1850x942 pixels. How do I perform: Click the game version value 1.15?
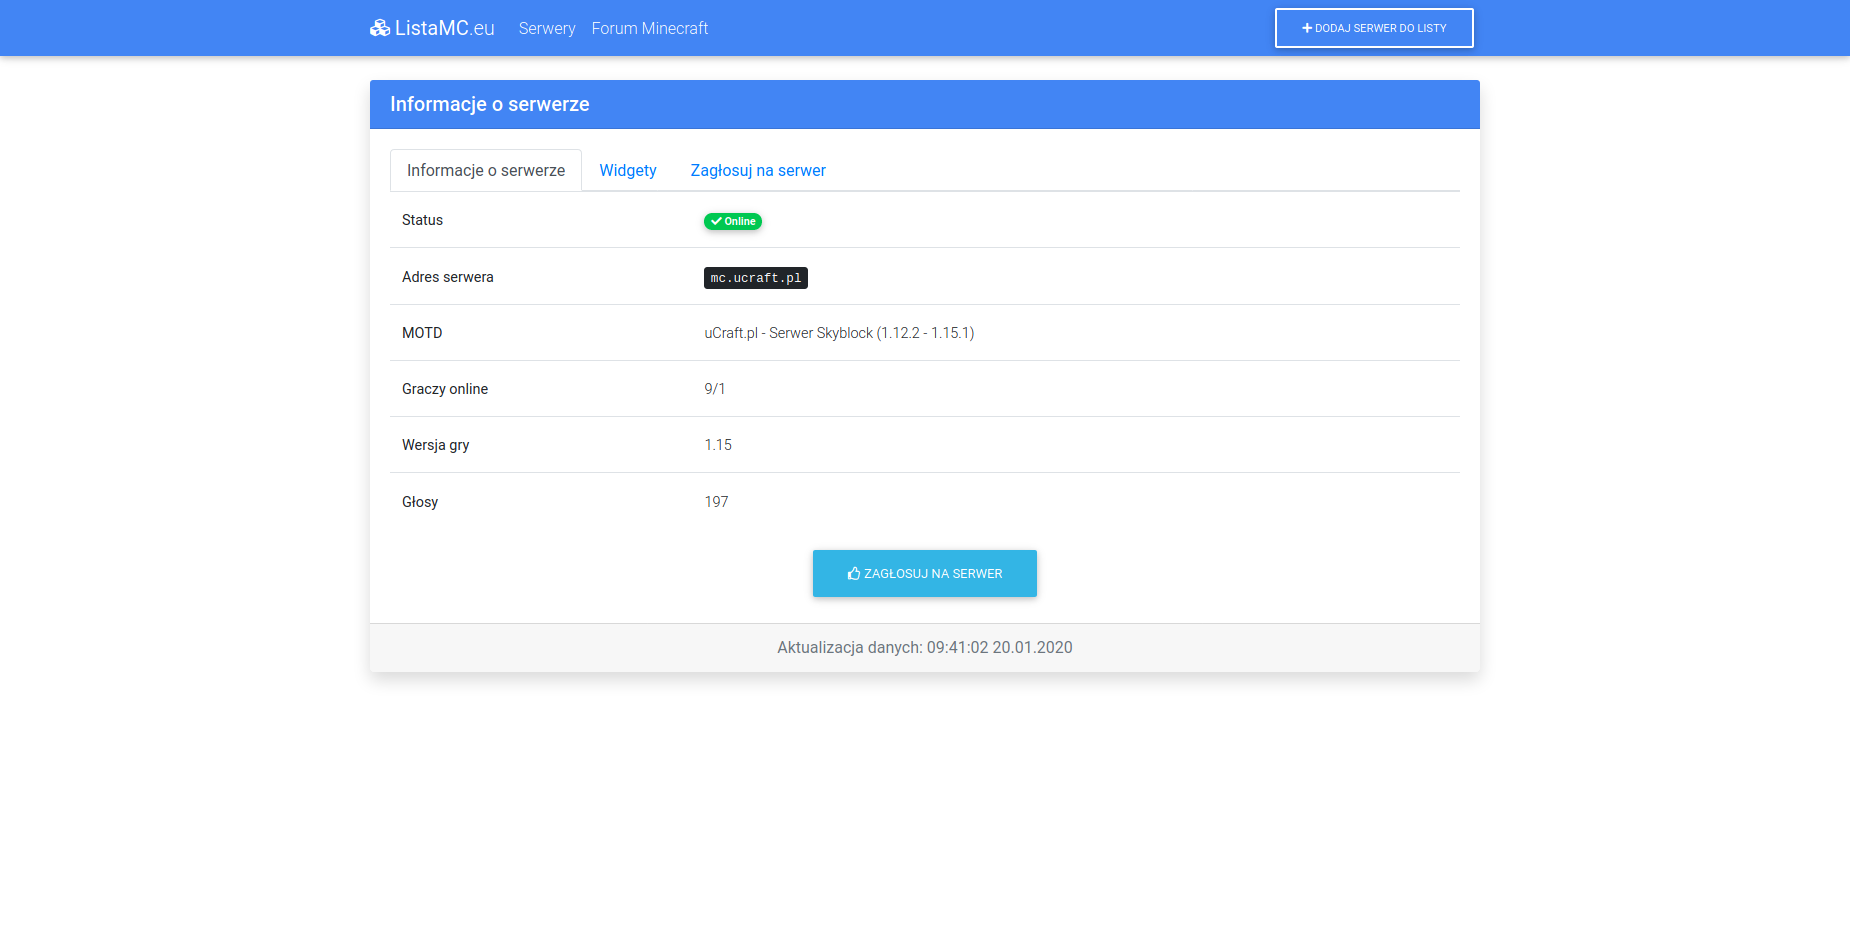tap(718, 445)
